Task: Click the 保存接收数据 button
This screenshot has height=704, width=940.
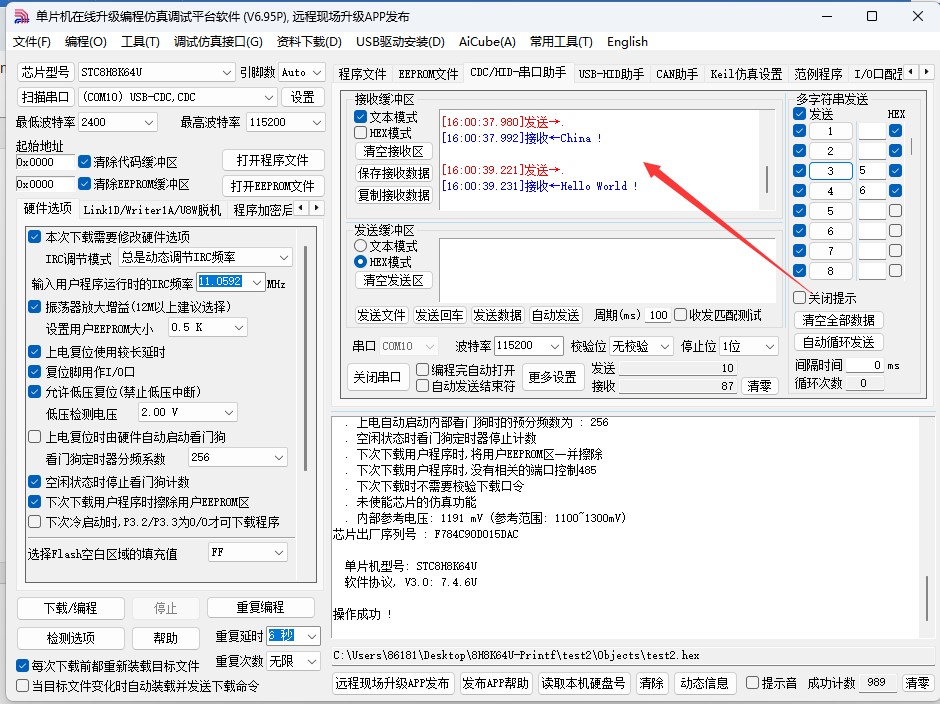Action: tap(393, 173)
